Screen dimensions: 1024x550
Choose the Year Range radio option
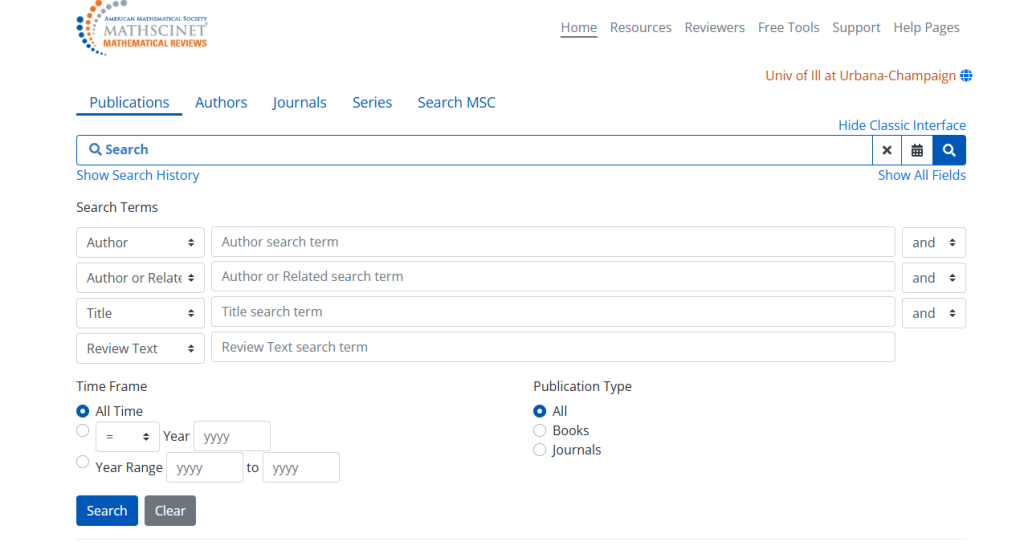click(x=83, y=462)
